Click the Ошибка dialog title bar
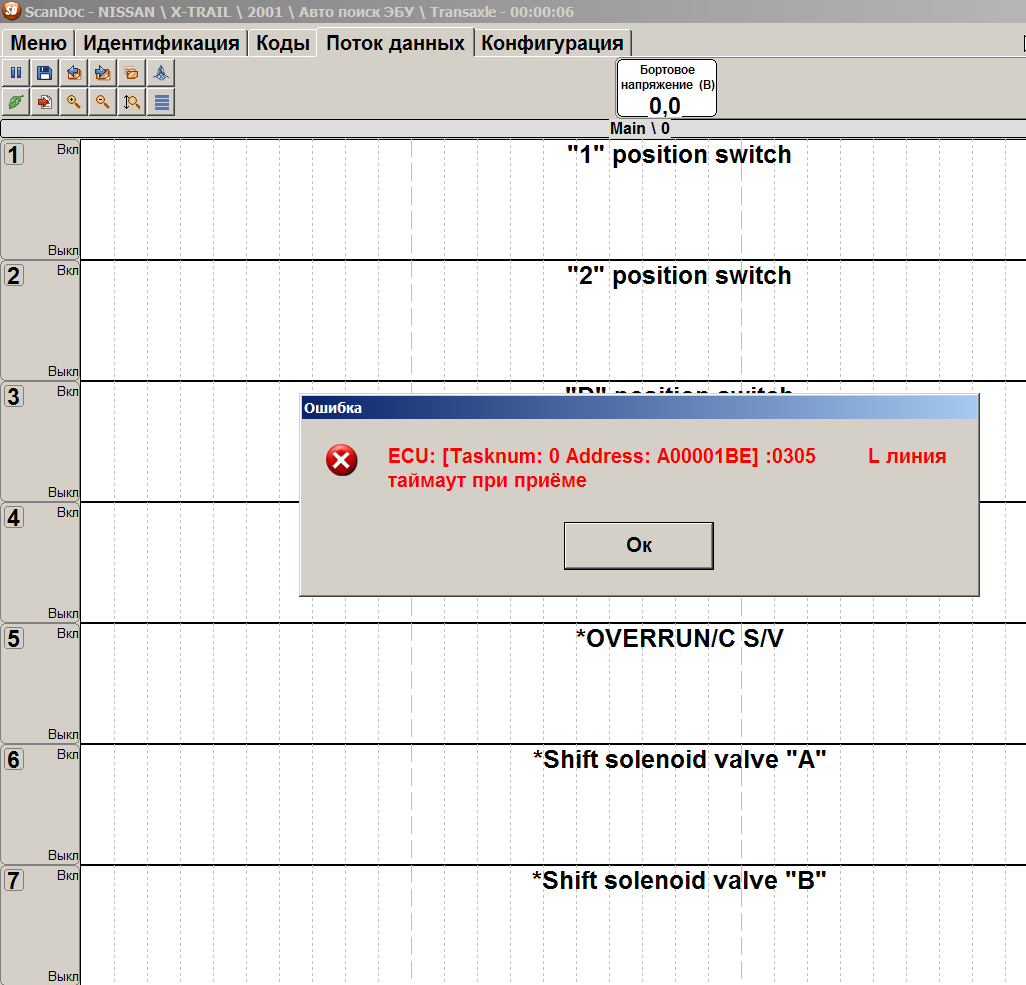 pyautogui.click(x=639, y=408)
